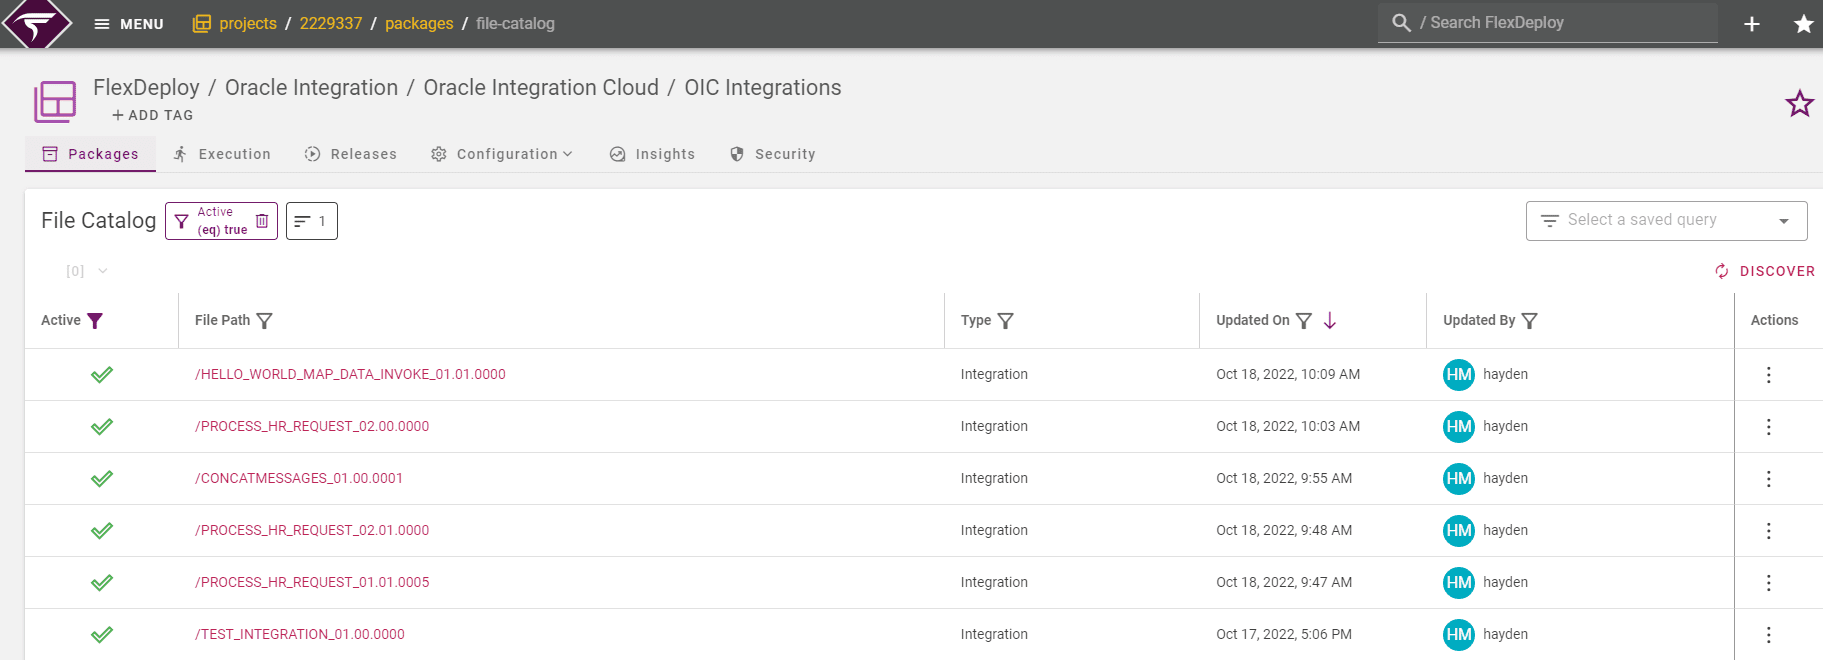Open actions menu for HELLO_WORLD_MAP_DATA_INVOKE row
Screen dimensions: 1823x660
(1768, 375)
